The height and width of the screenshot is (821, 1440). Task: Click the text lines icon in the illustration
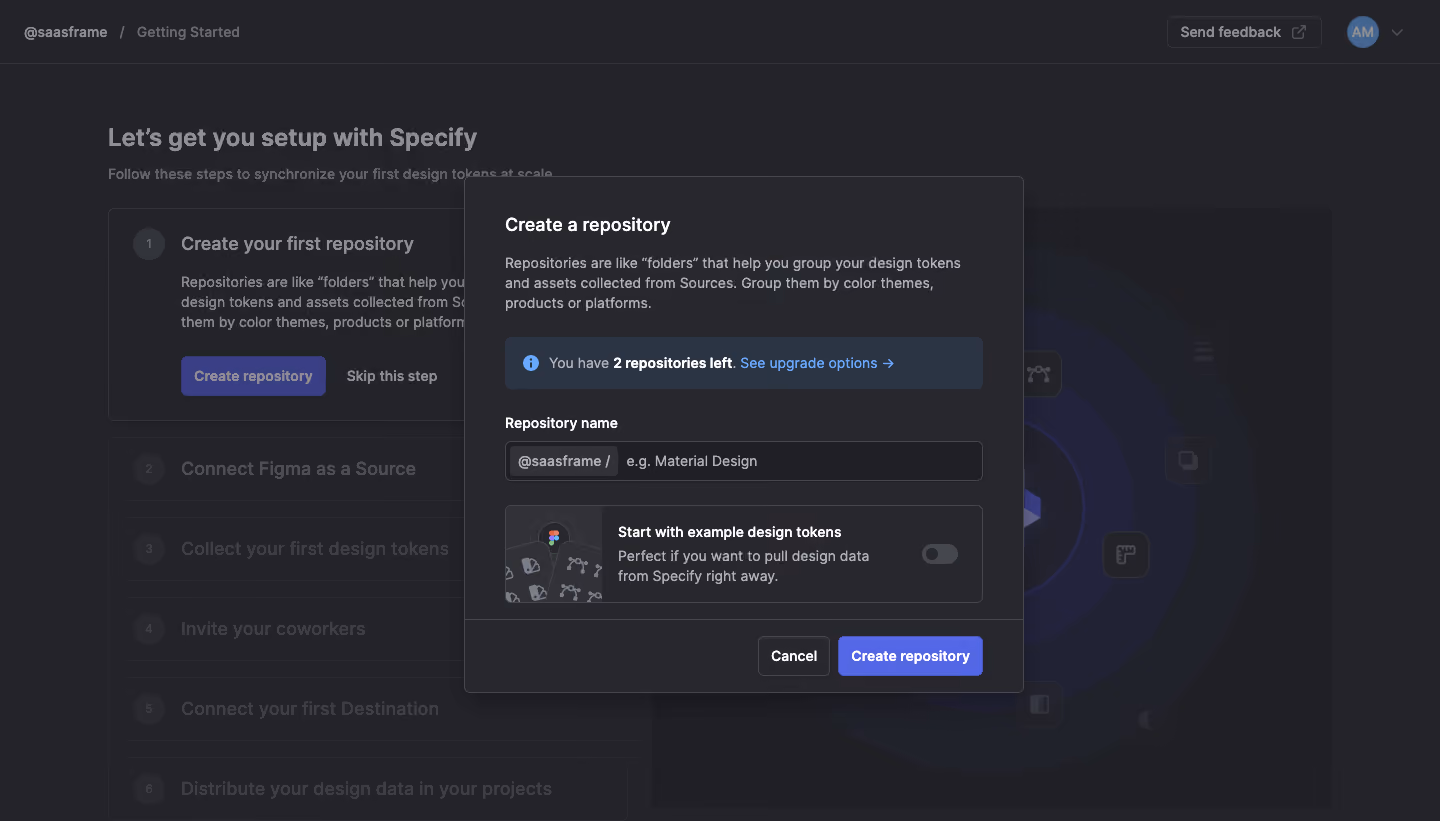tap(1203, 351)
